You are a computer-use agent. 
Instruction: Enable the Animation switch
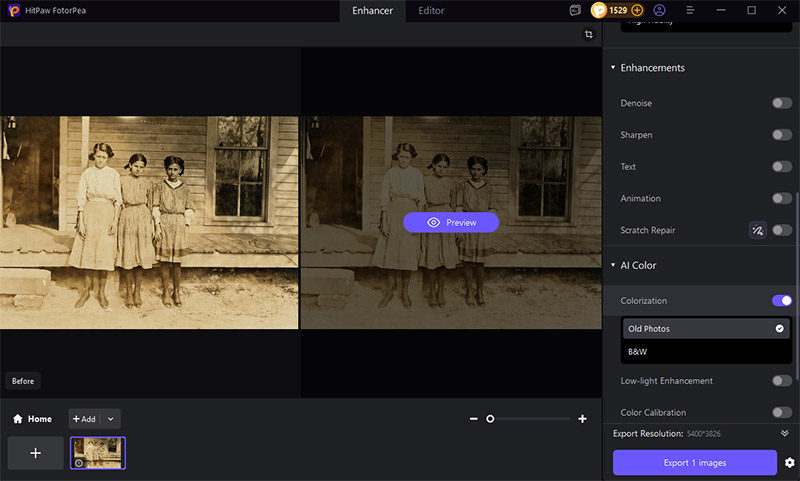pyautogui.click(x=782, y=198)
